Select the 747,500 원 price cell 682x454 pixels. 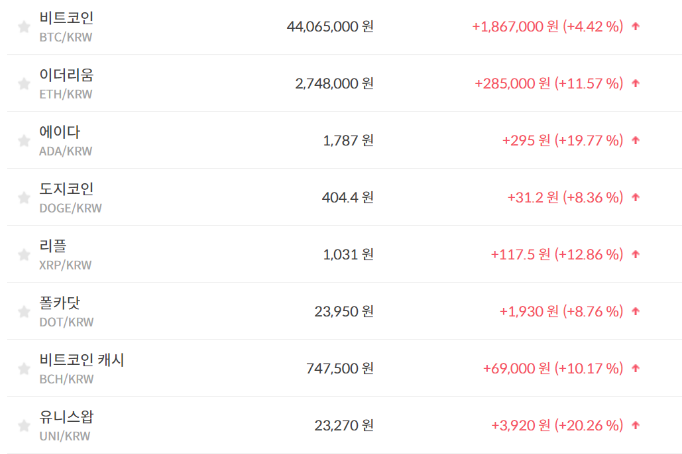[340, 369]
